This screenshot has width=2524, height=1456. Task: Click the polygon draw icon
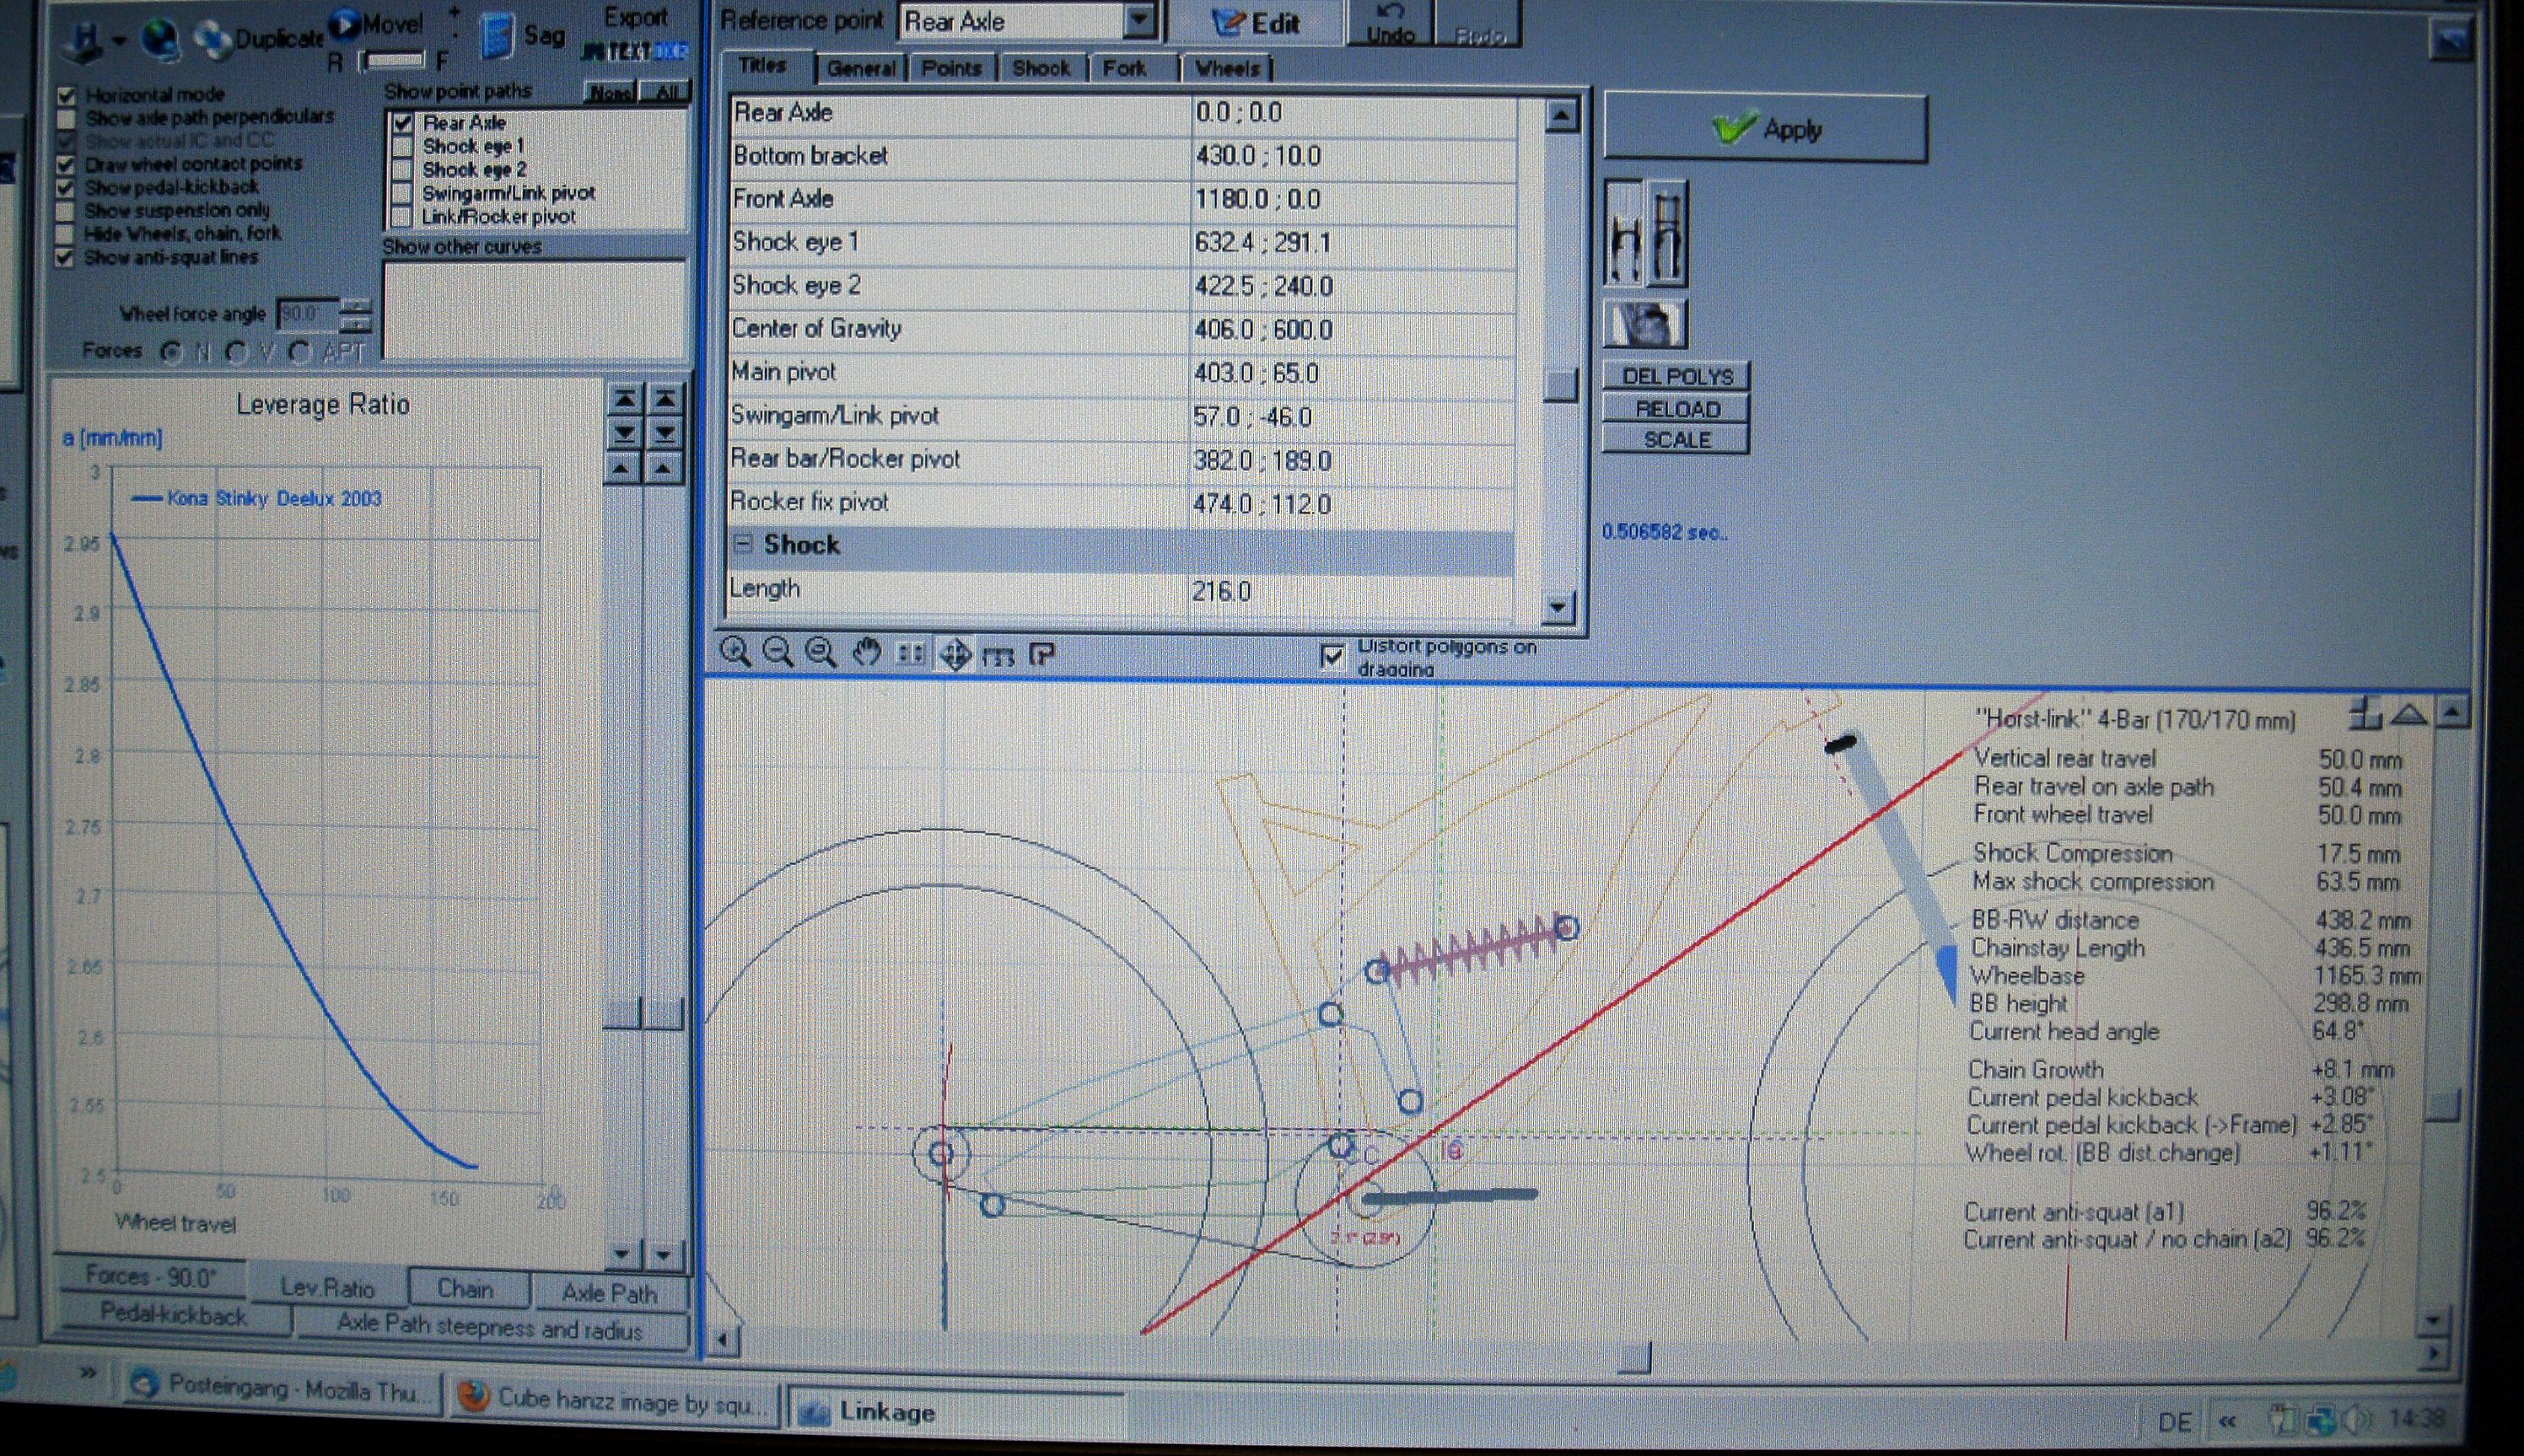(x=1042, y=655)
